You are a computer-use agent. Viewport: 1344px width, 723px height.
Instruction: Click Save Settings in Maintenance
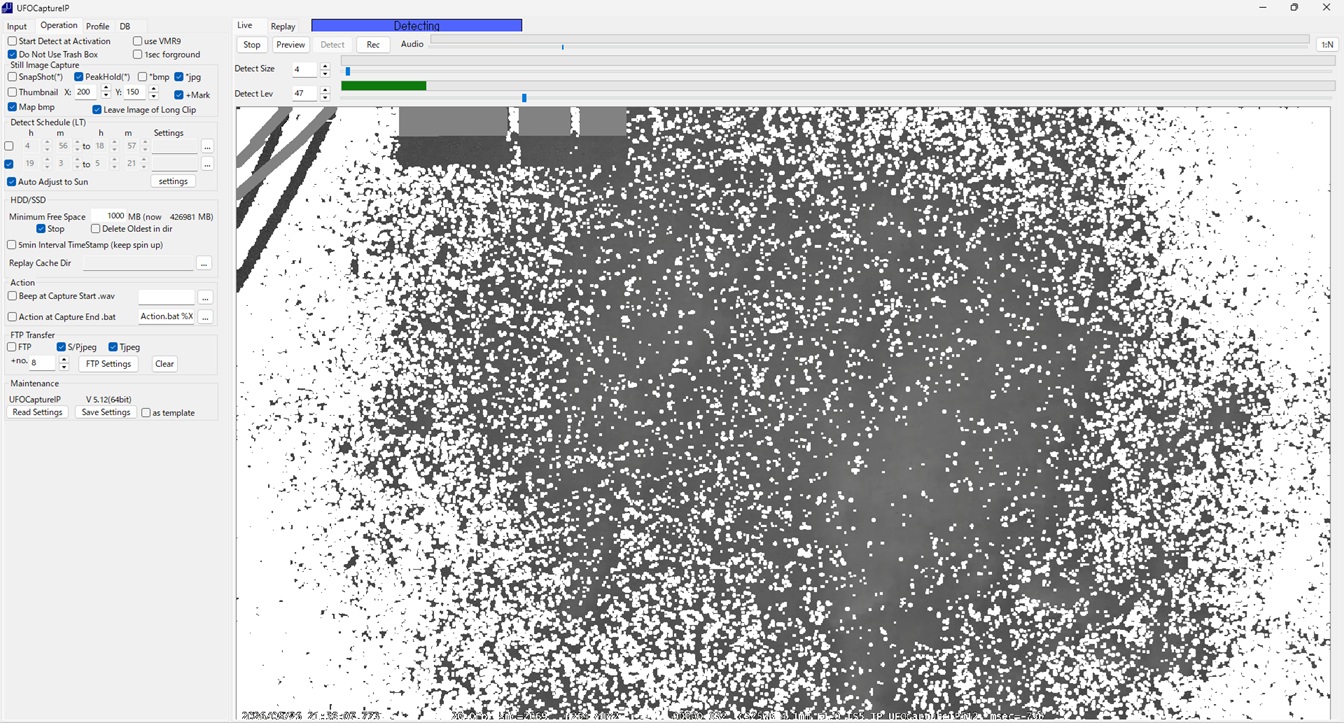tap(106, 413)
